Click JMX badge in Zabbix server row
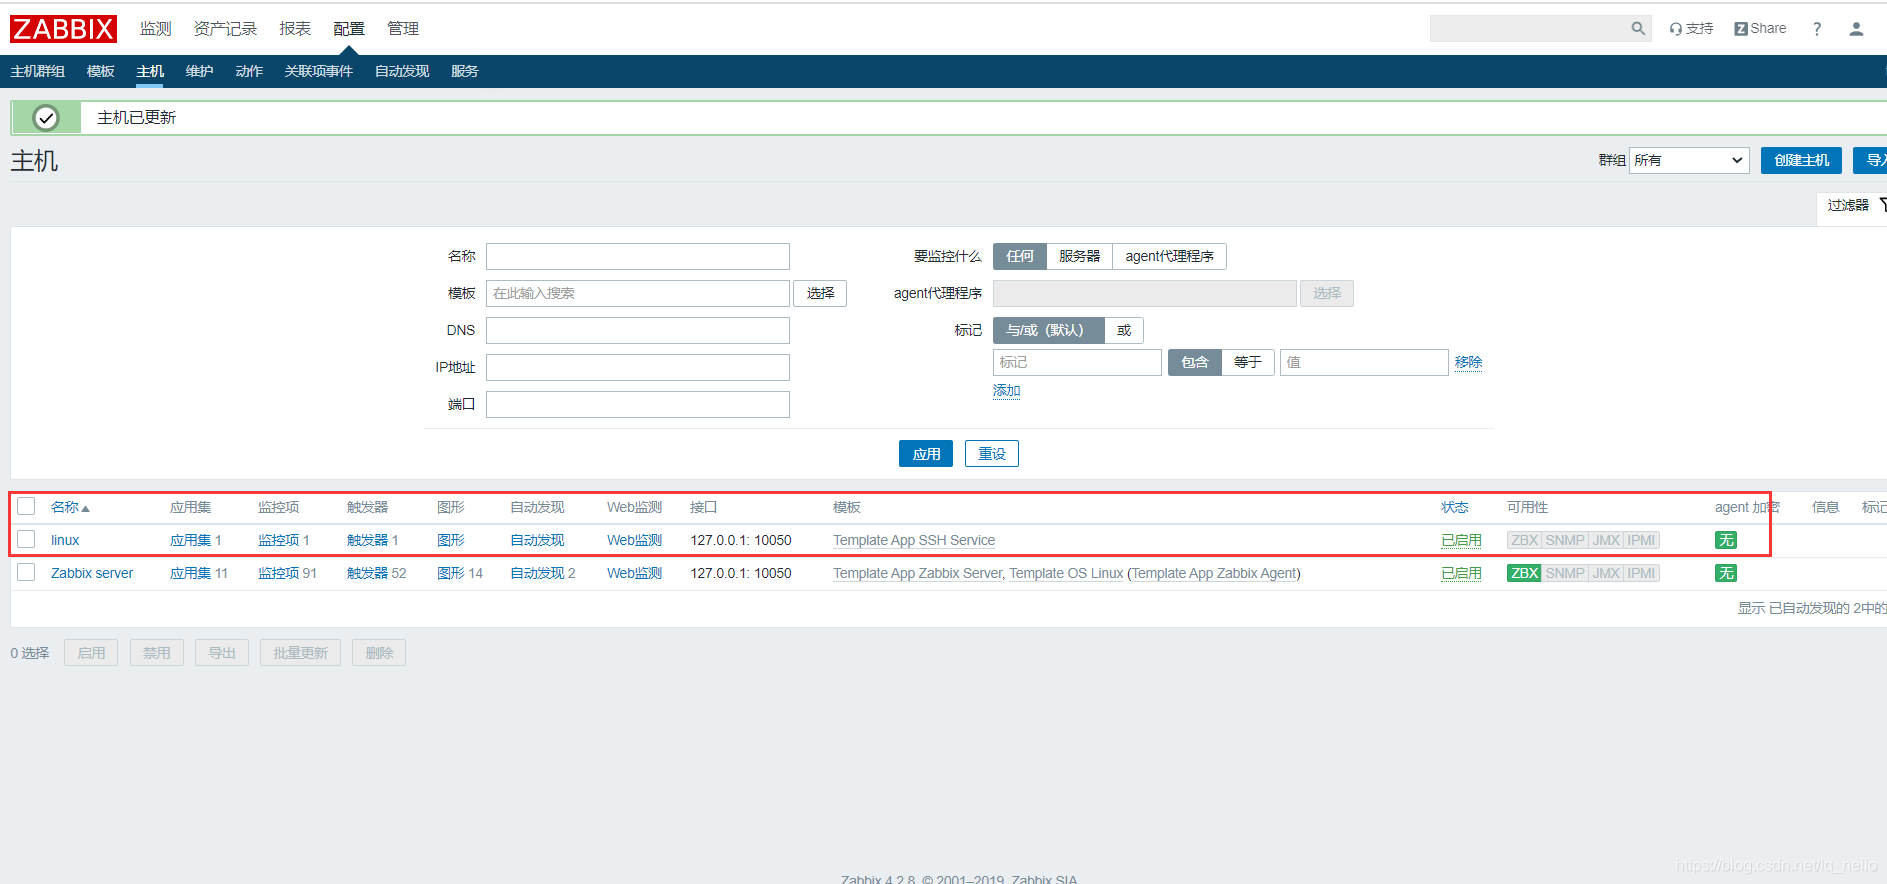The image size is (1887, 884). coord(1606,573)
